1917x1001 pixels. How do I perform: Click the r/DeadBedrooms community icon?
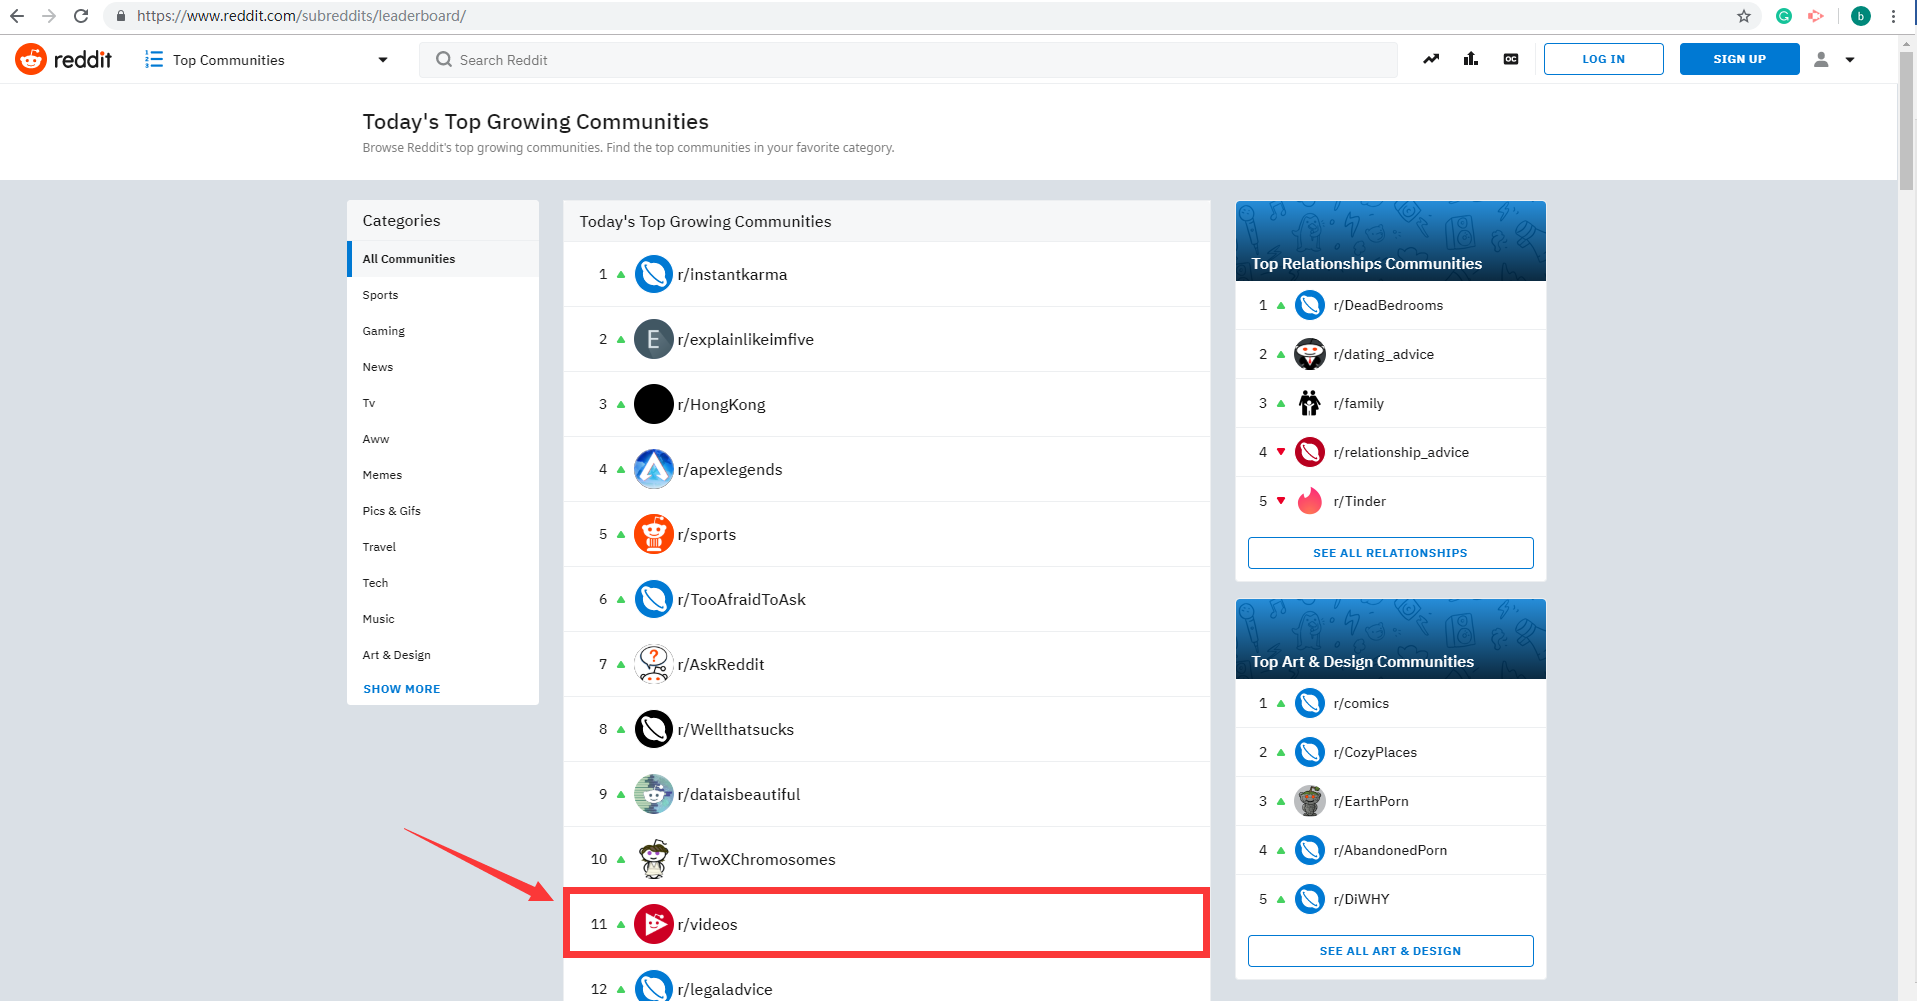pos(1310,305)
